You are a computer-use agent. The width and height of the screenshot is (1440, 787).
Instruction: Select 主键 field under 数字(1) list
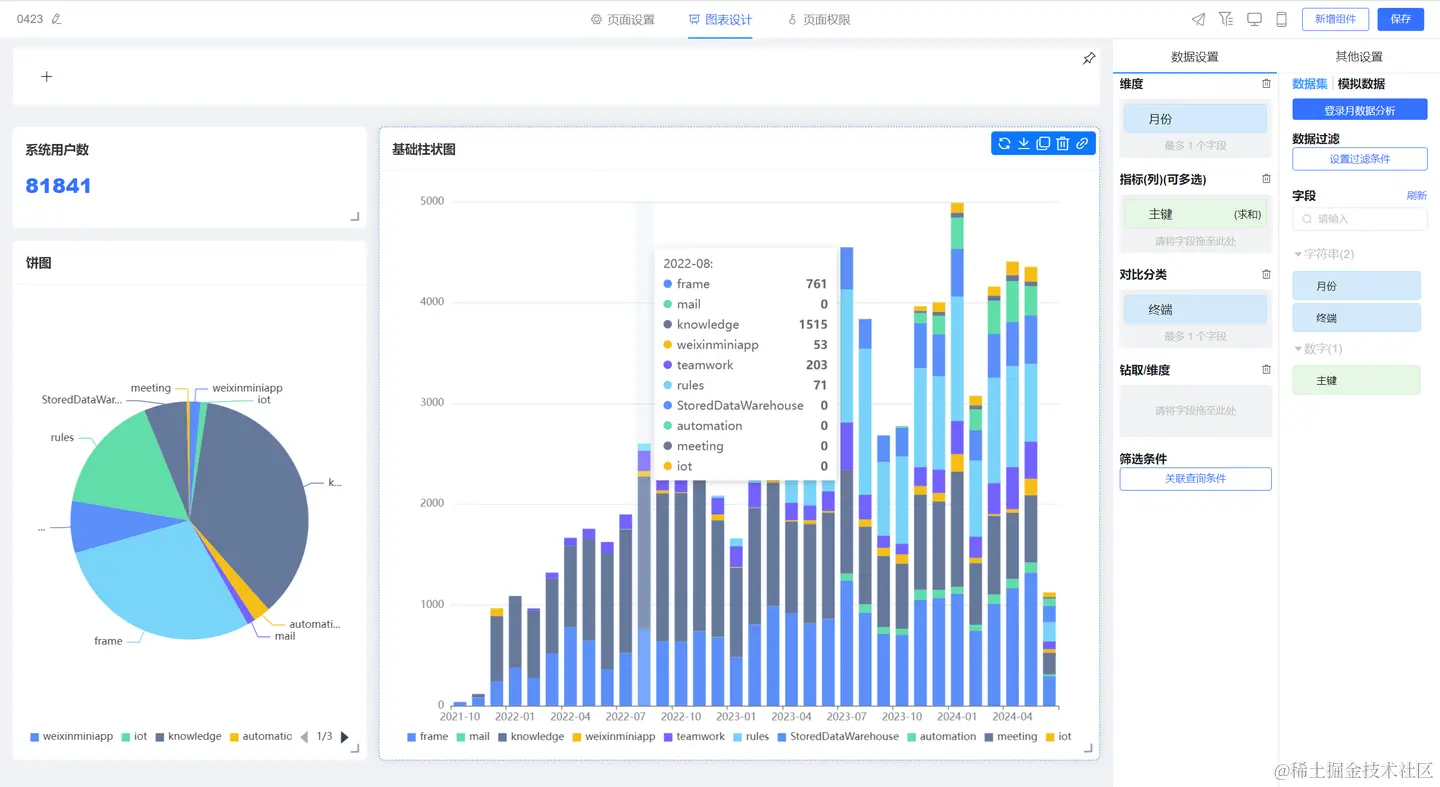pyautogui.click(x=1356, y=381)
